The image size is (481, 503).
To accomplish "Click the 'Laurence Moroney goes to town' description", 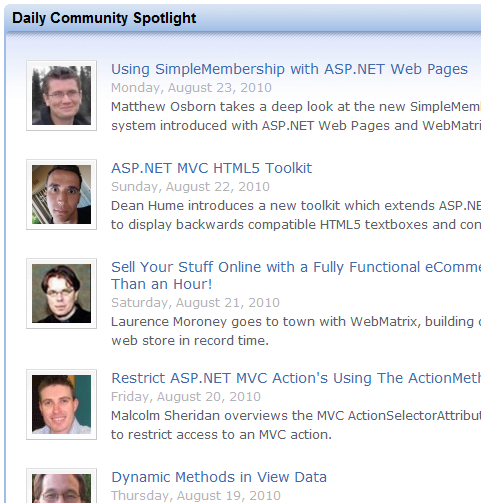I will coord(296,331).
